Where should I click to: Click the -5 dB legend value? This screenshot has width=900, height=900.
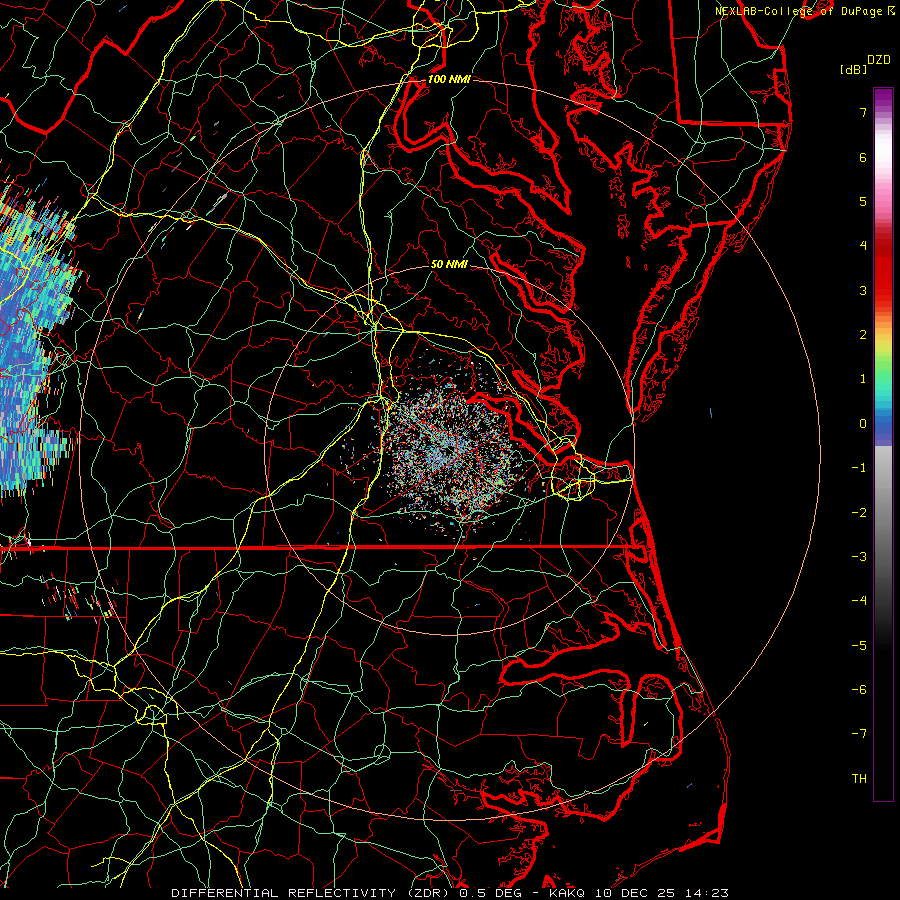(x=859, y=646)
